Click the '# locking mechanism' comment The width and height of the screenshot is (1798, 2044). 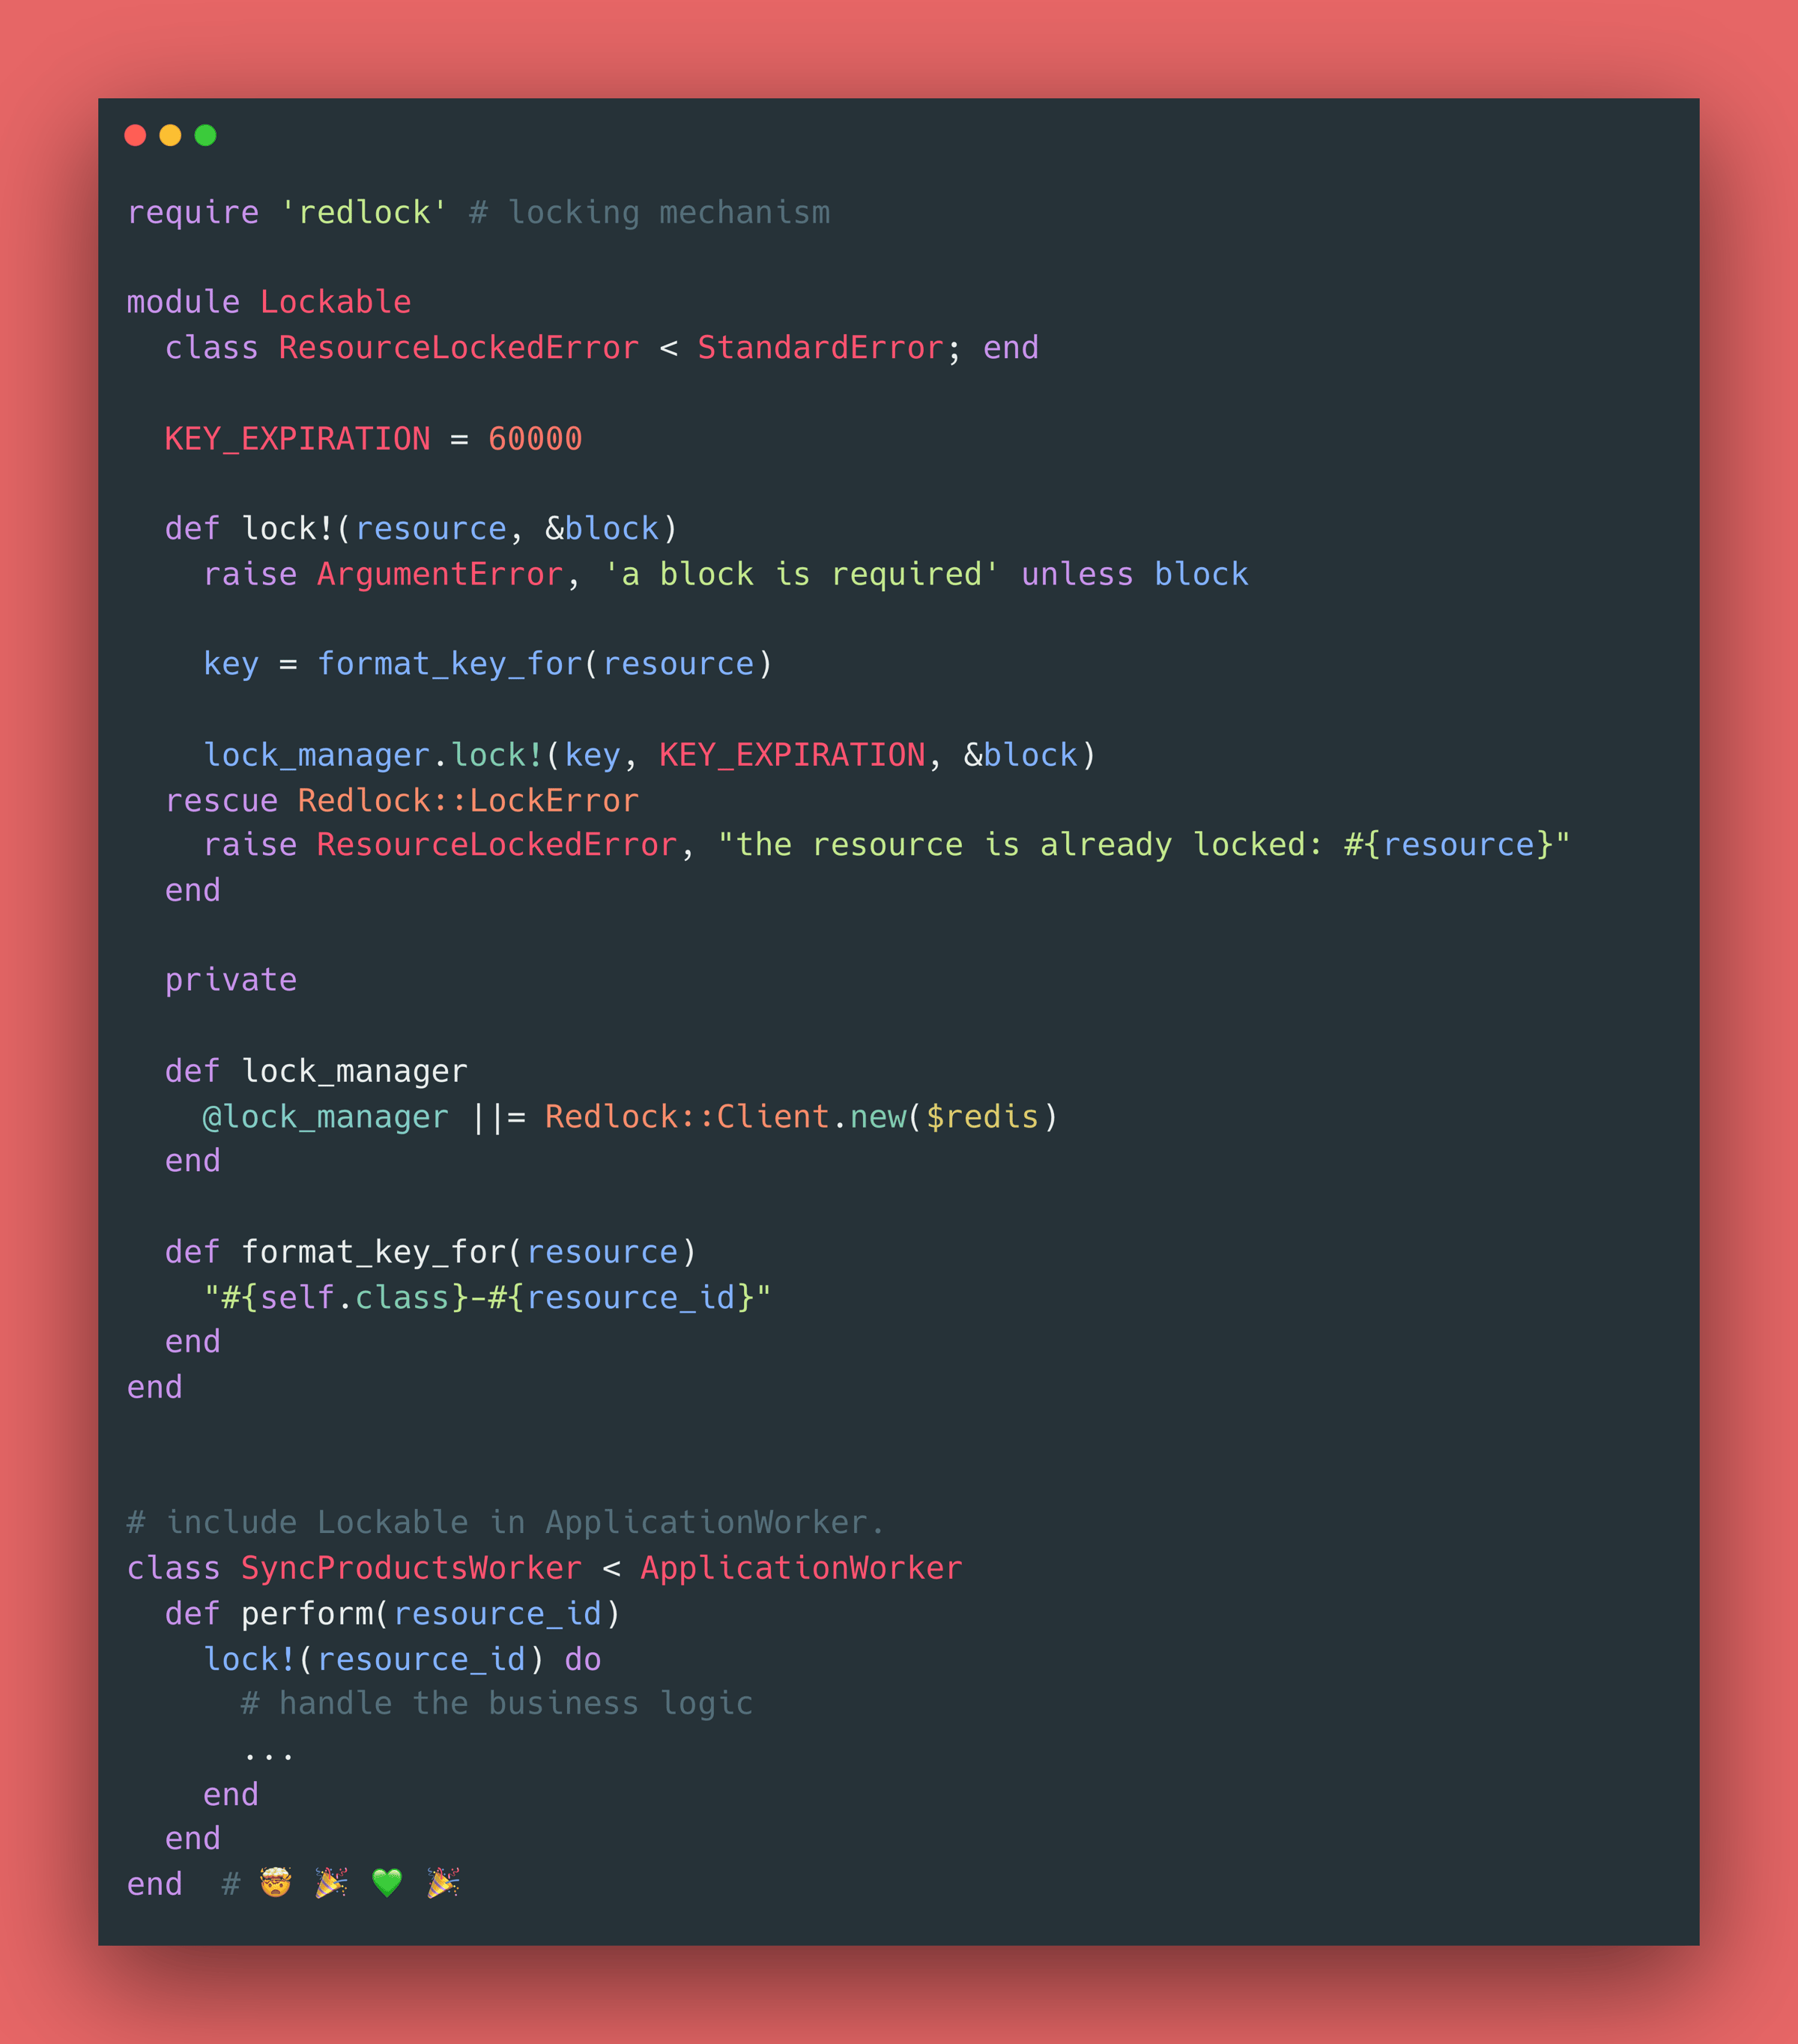point(650,212)
